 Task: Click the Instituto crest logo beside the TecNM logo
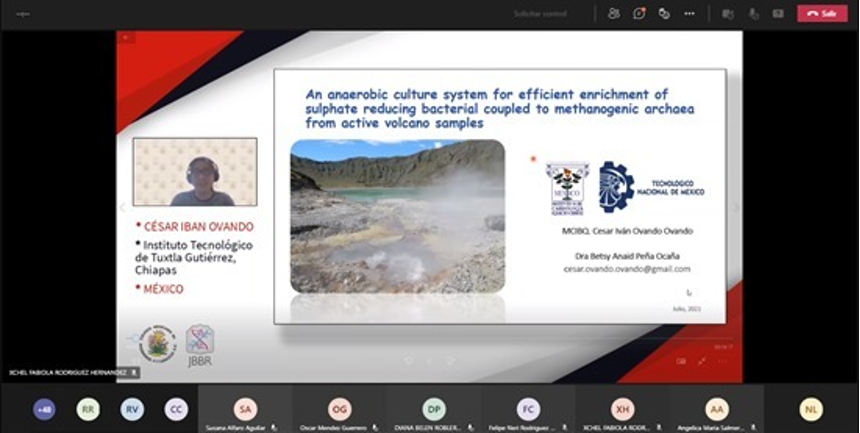click(567, 188)
